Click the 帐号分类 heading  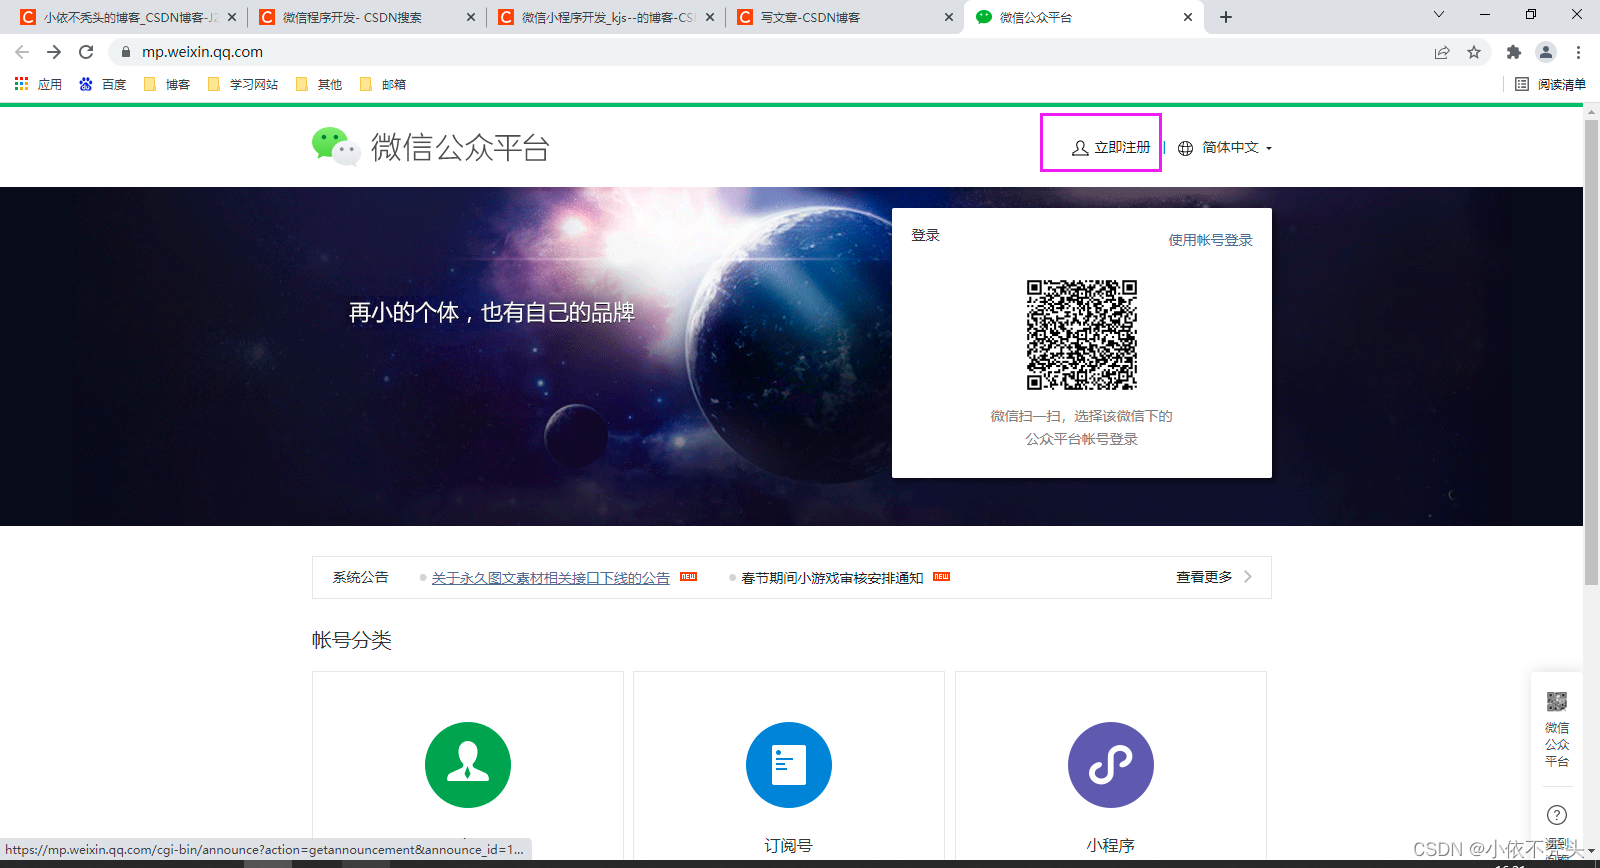(352, 640)
